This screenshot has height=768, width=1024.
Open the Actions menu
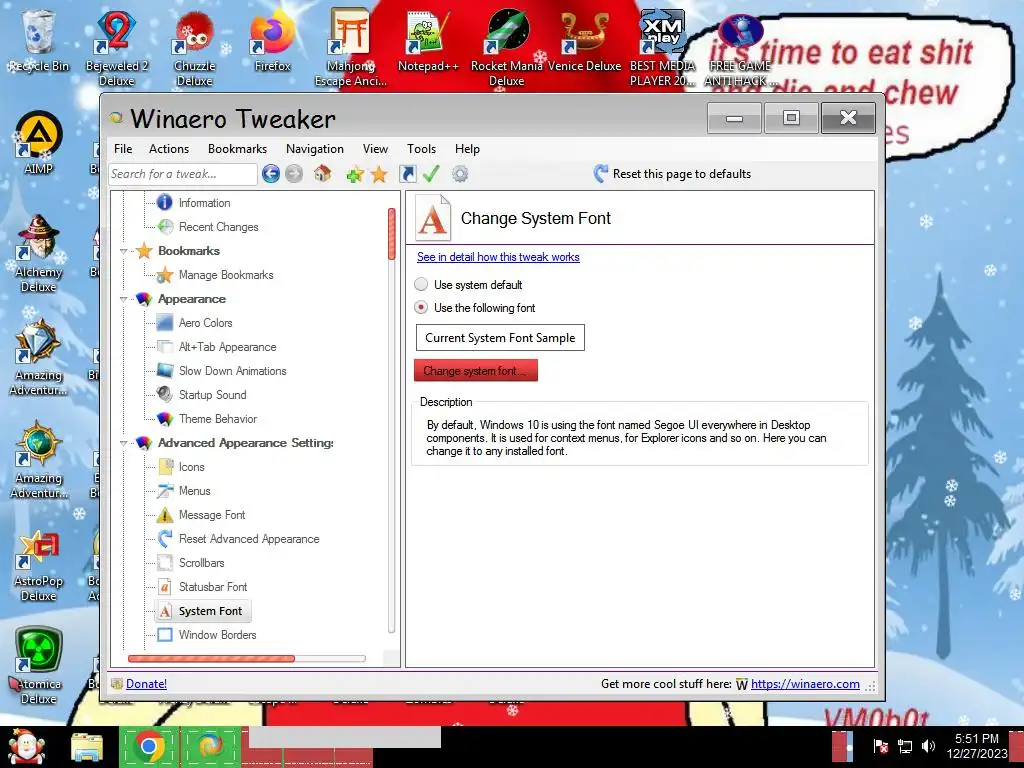click(168, 149)
